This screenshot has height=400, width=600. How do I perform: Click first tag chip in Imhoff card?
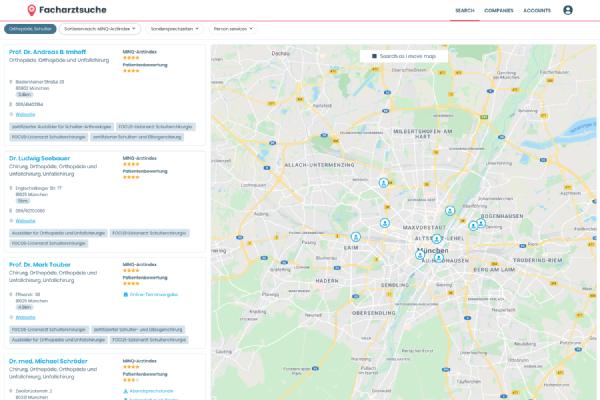click(61, 127)
